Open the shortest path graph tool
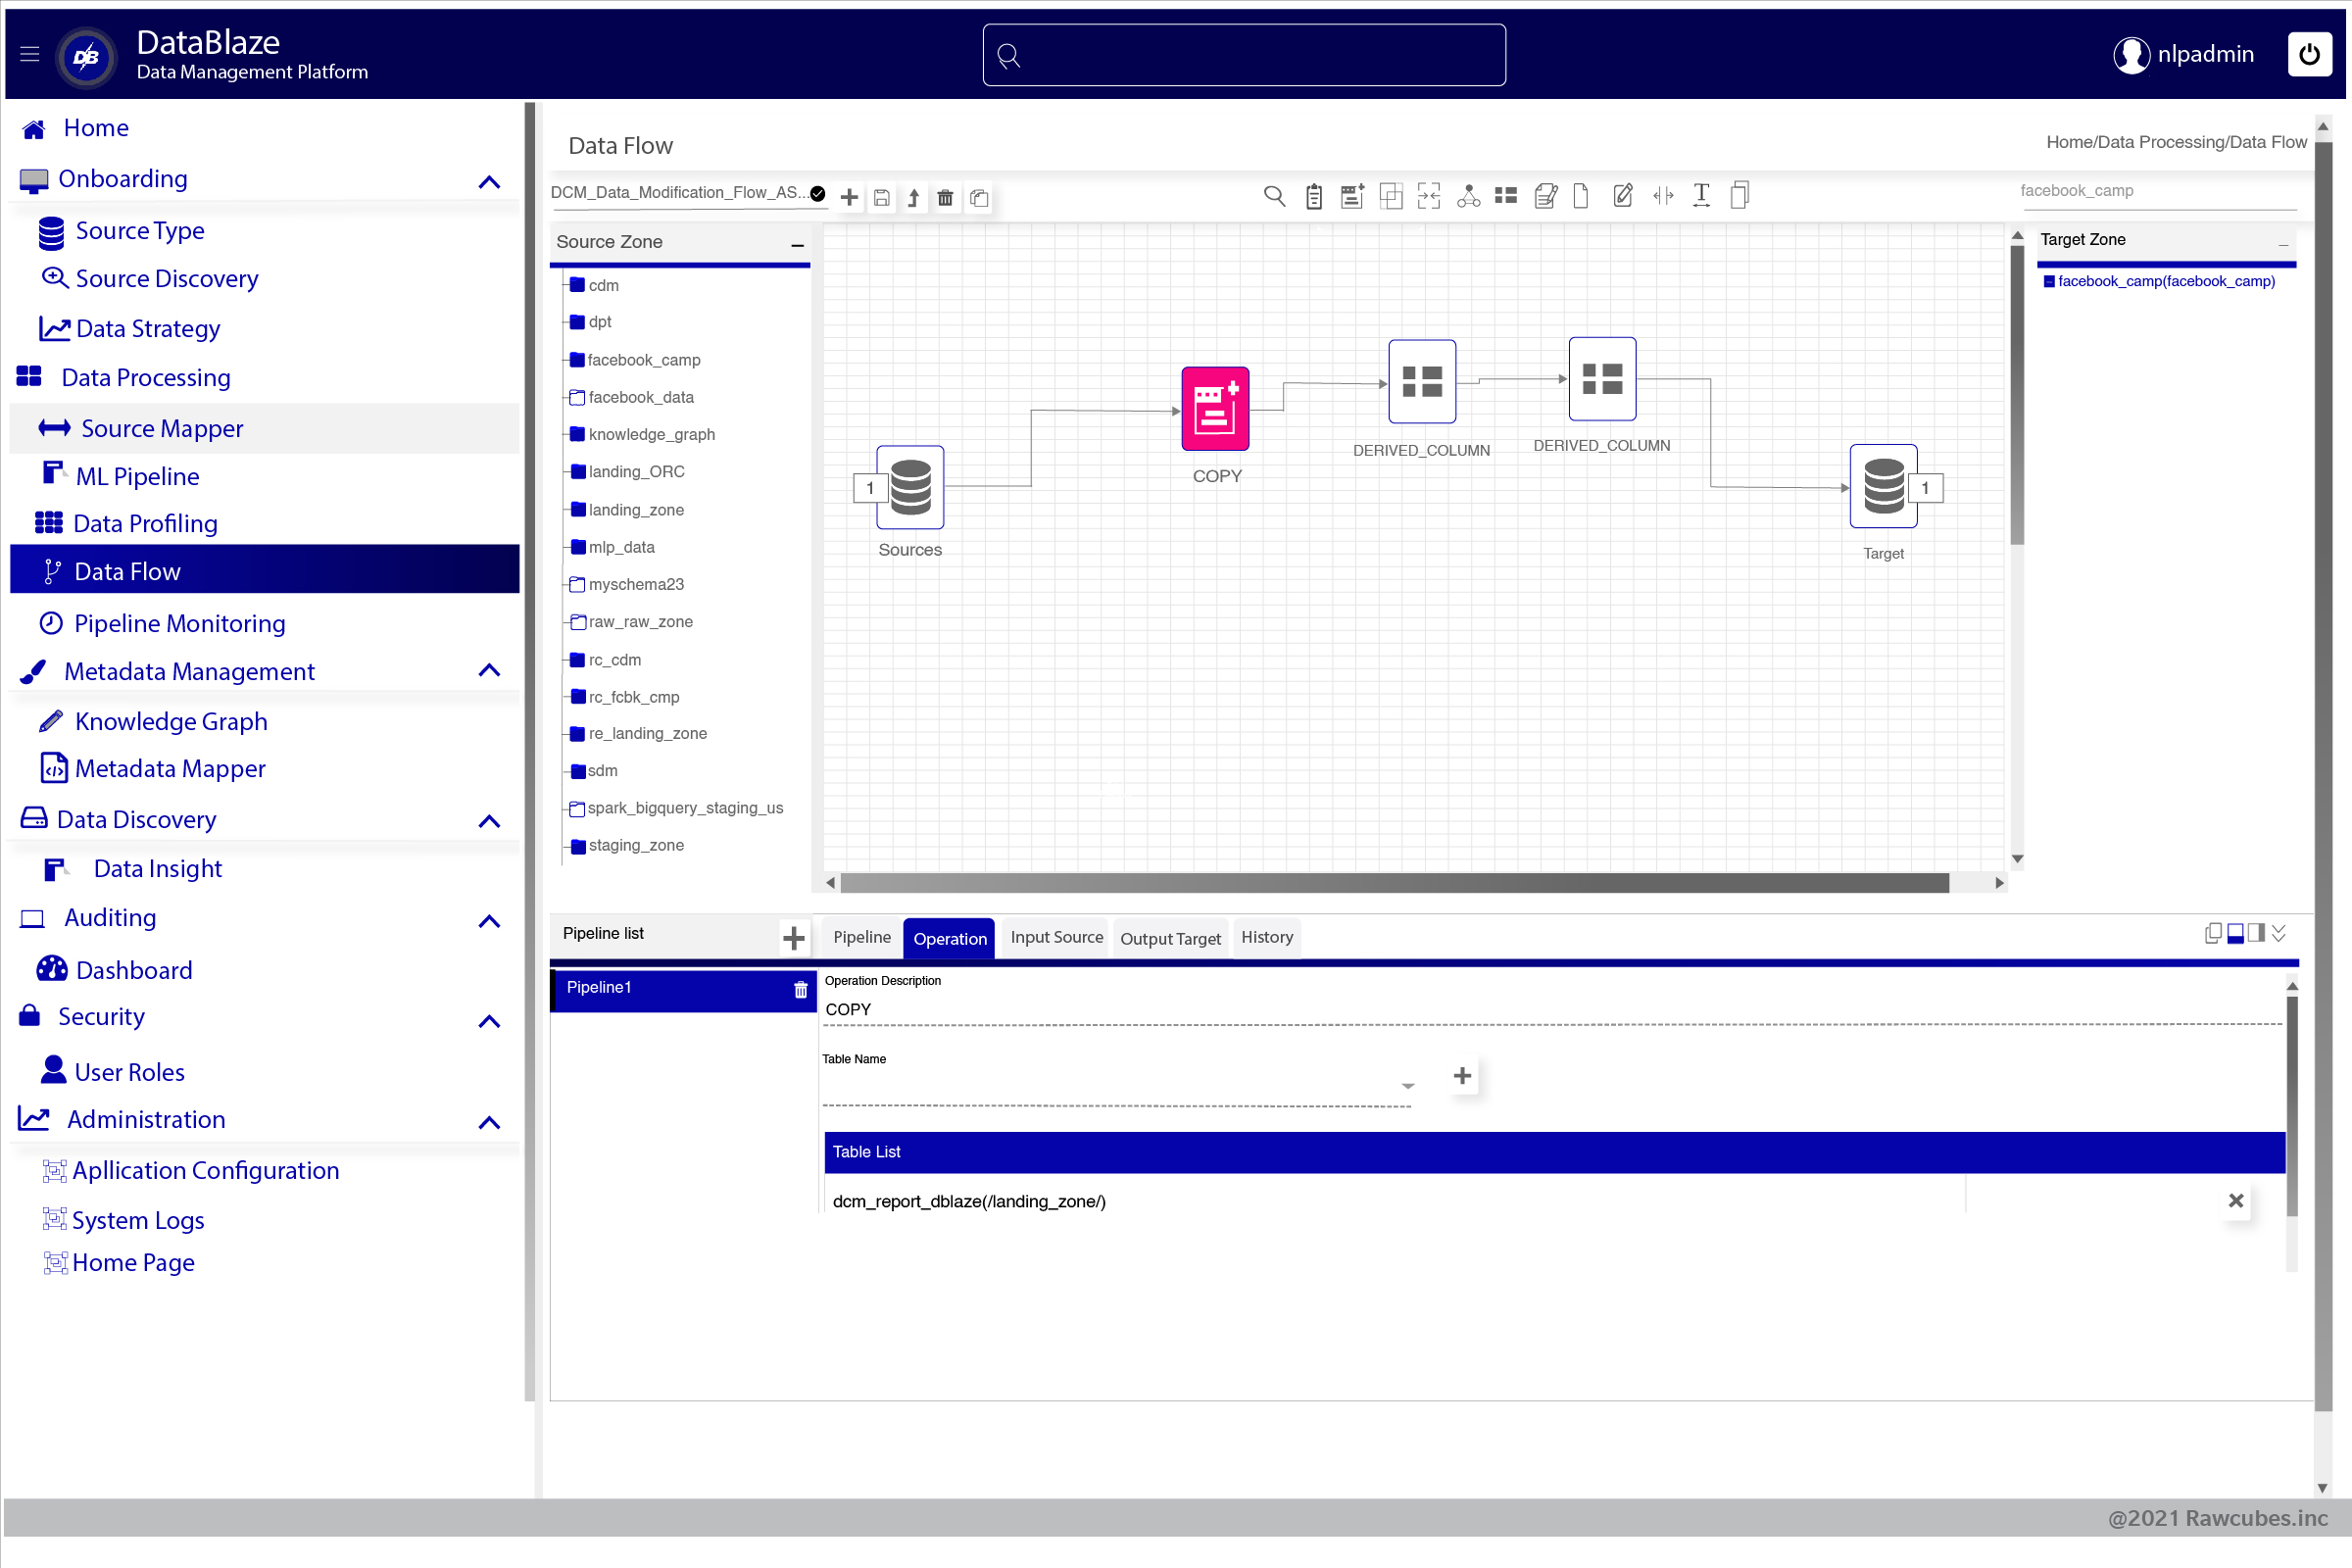Viewport: 2352px width, 1568px height. 1467,196
